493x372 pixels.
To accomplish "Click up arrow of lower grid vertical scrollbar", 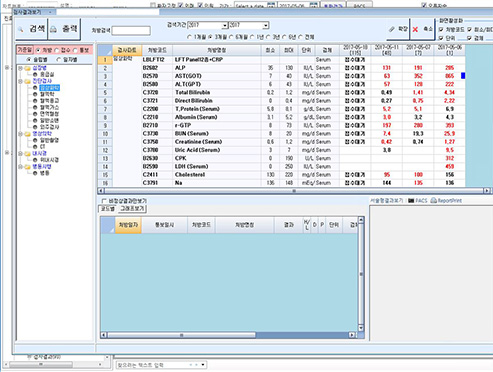I will click(x=361, y=220).
